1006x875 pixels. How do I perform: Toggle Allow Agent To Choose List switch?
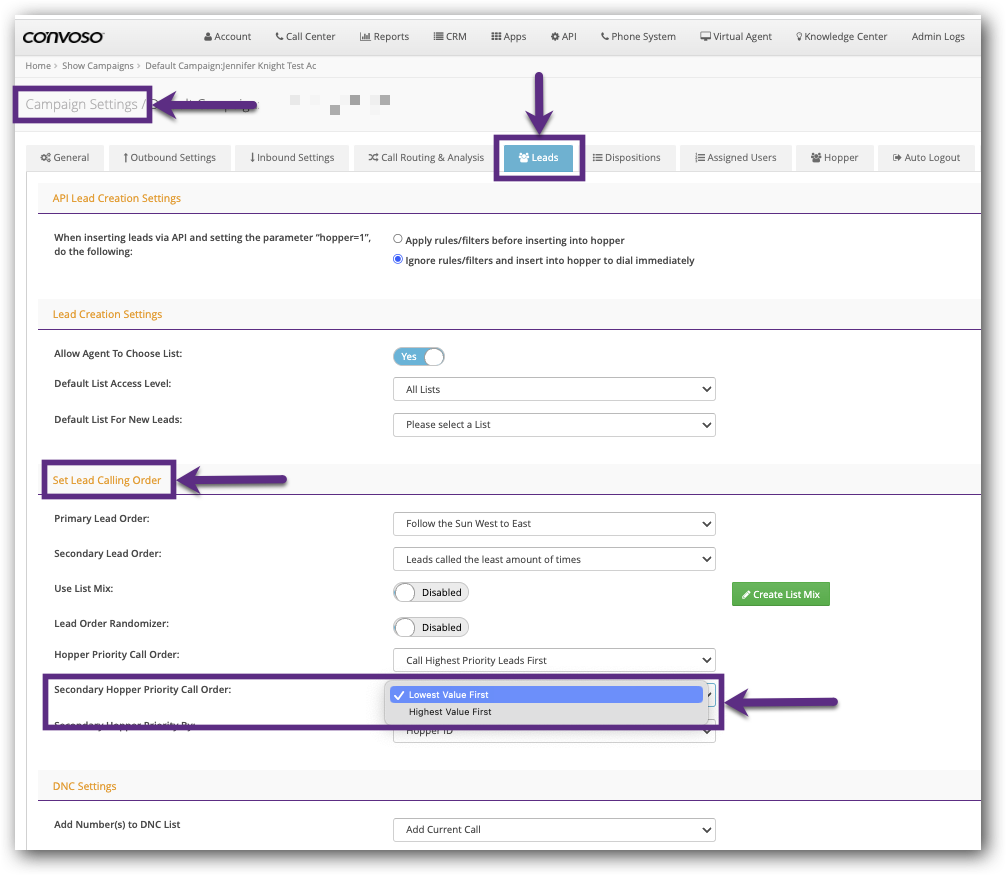coord(419,357)
